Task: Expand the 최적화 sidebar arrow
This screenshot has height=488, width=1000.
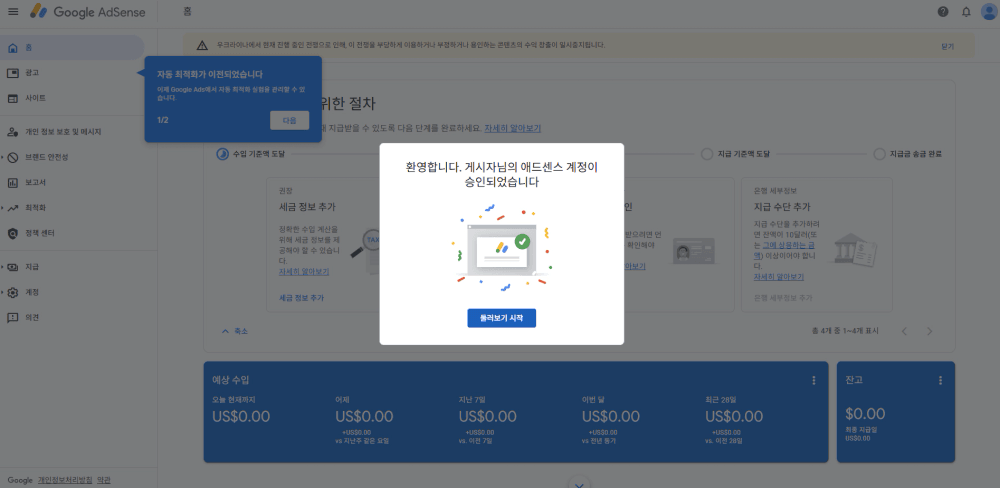Action: pyautogui.click(x=3, y=208)
